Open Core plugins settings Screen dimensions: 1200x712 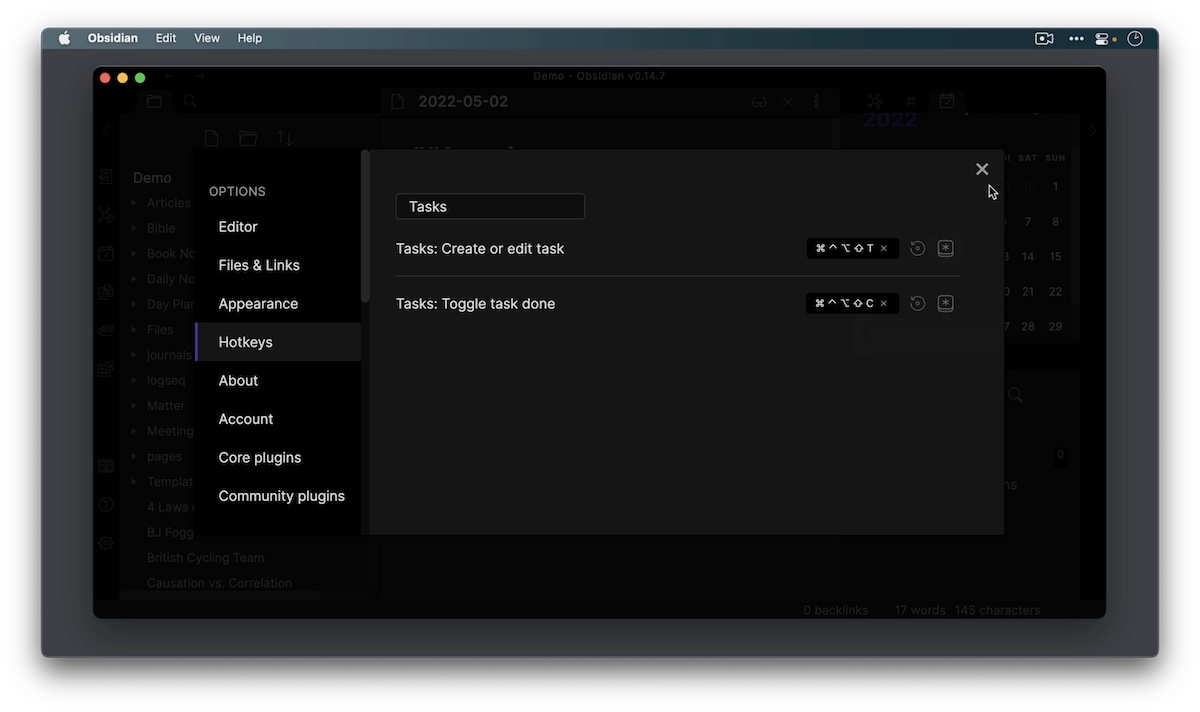point(260,458)
